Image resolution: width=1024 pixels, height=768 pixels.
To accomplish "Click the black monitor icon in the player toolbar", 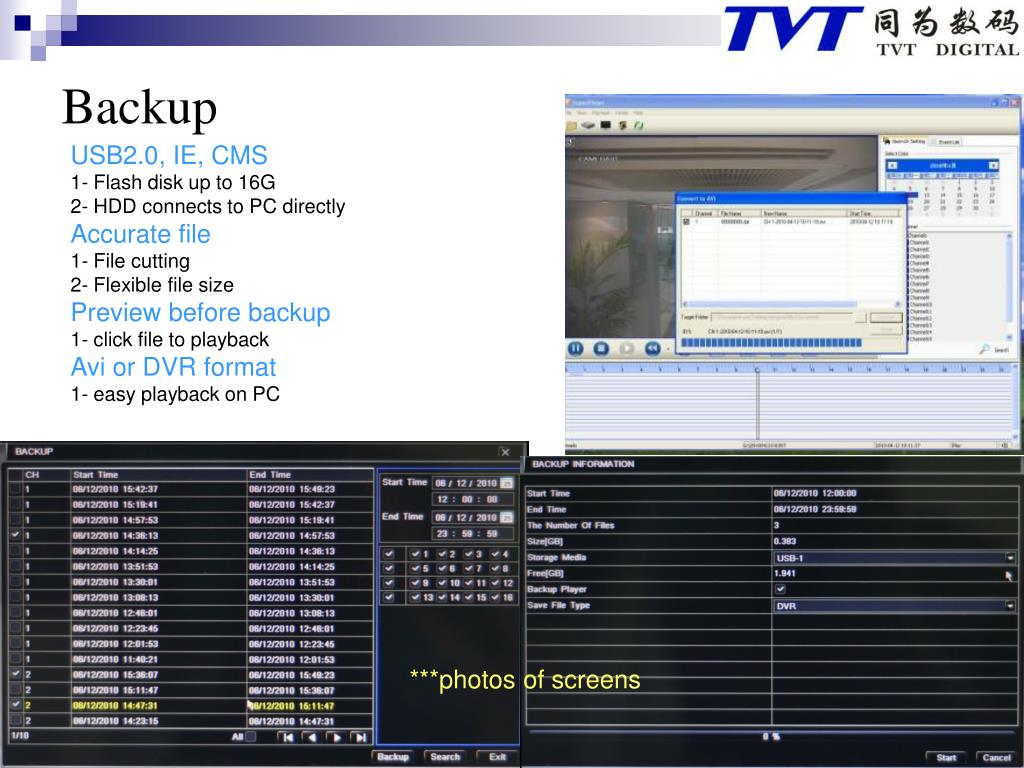I will 606,125.
